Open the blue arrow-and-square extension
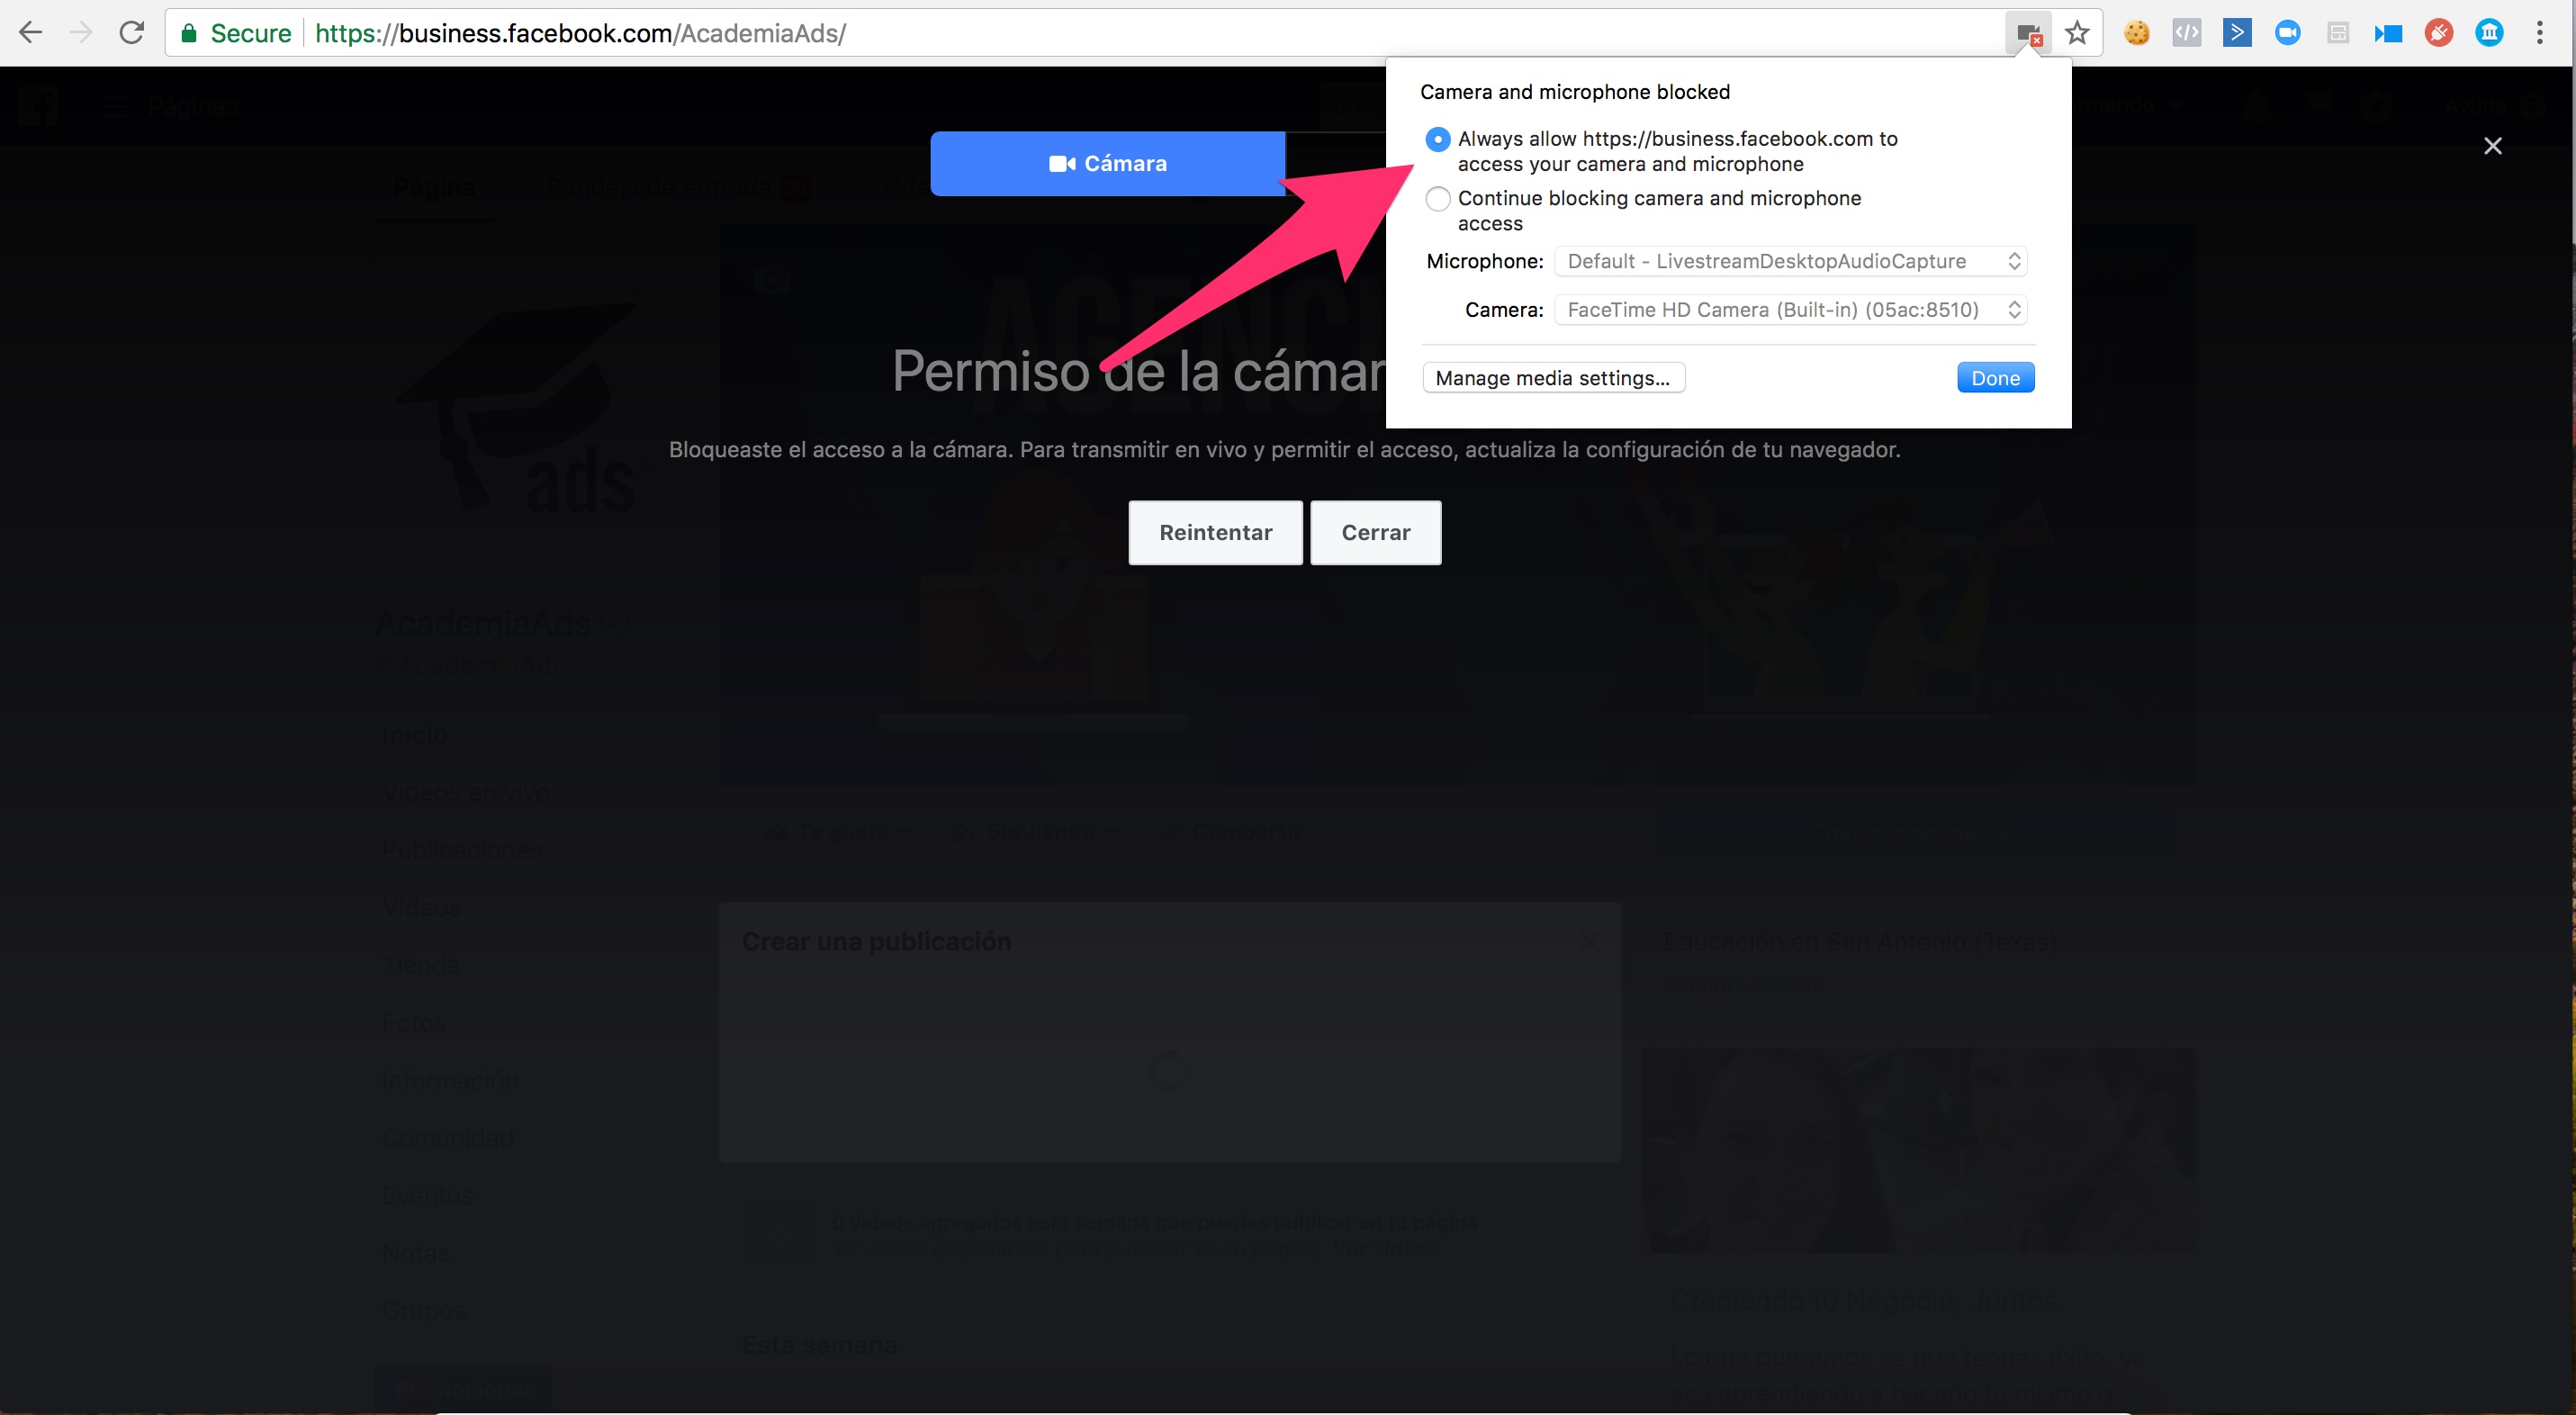Screen dimensions: 2576x1415 point(2388,33)
